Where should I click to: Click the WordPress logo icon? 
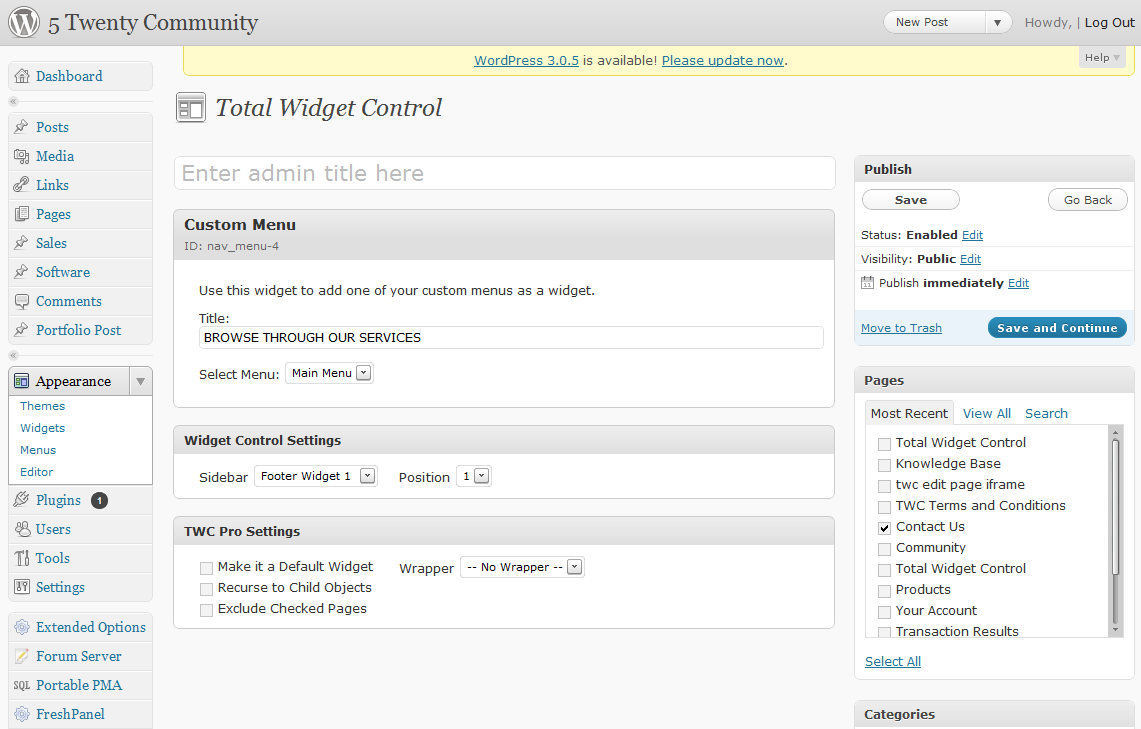[24, 22]
